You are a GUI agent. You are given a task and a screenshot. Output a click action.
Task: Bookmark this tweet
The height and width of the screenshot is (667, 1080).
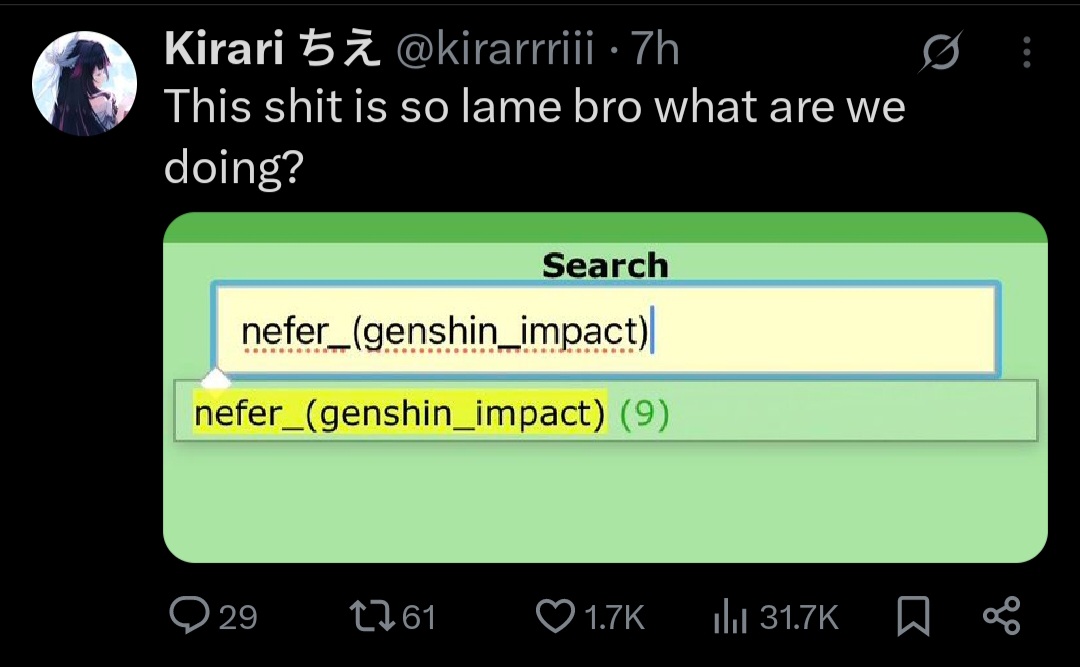coord(912,616)
